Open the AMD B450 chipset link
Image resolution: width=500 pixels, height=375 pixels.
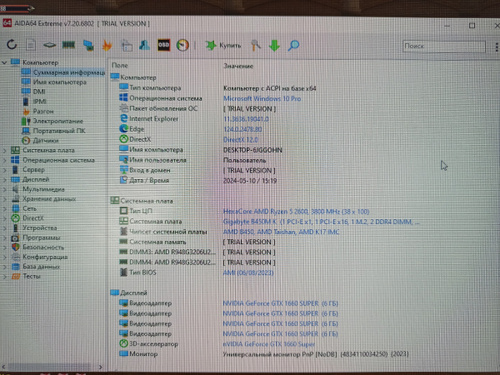[281, 232]
